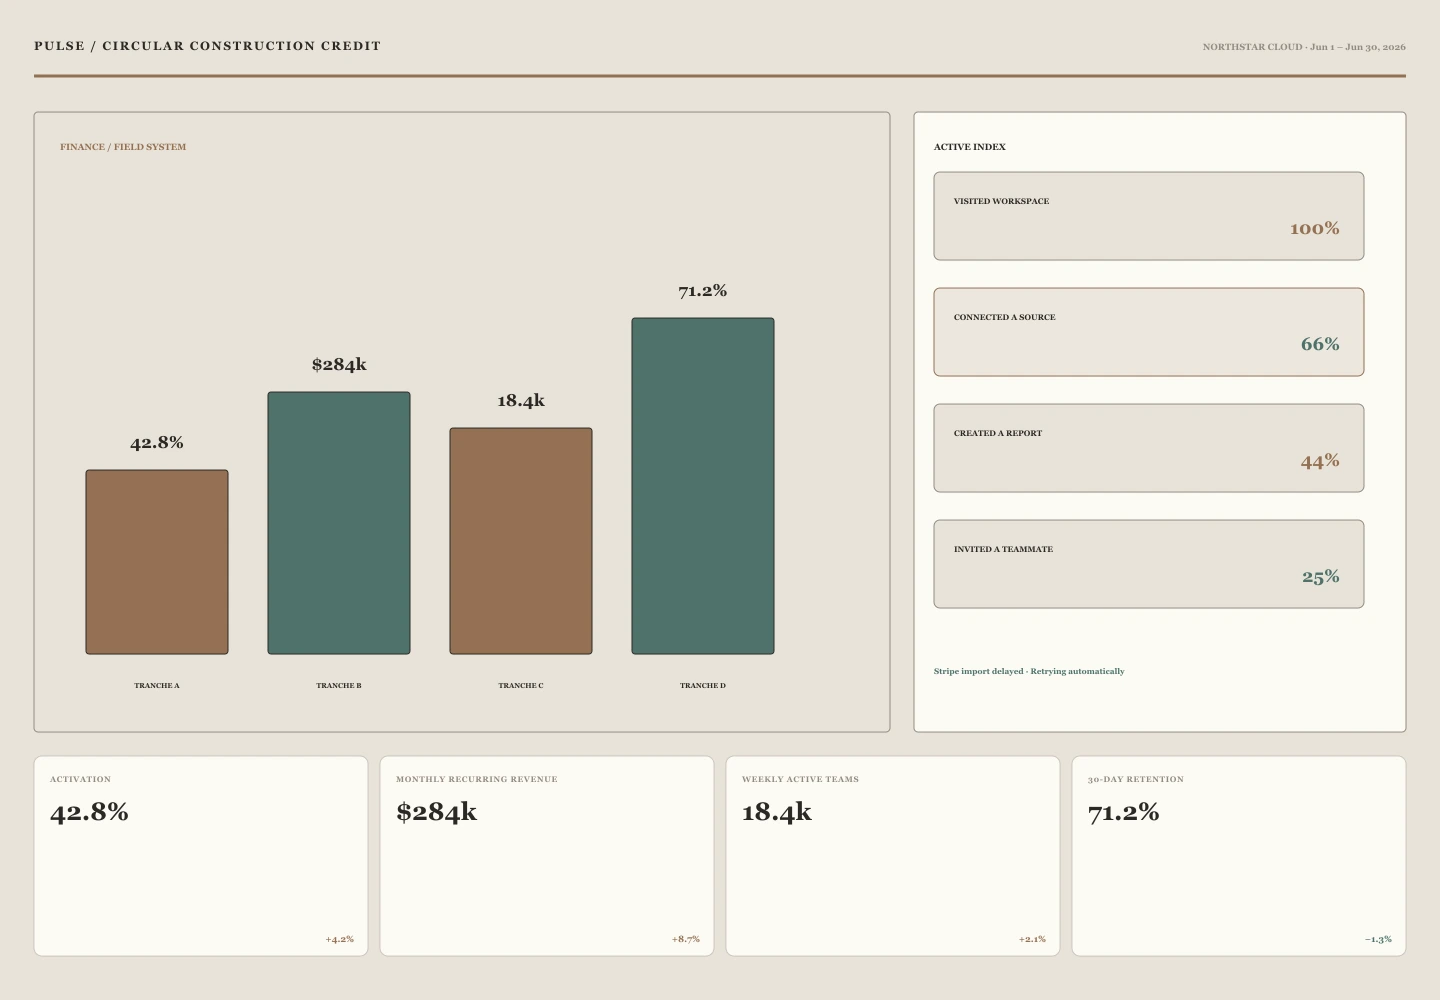The width and height of the screenshot is (1440, 1000).
Task: Click the $284k value above the Tranche B bar
Action: tap(339, 365)
